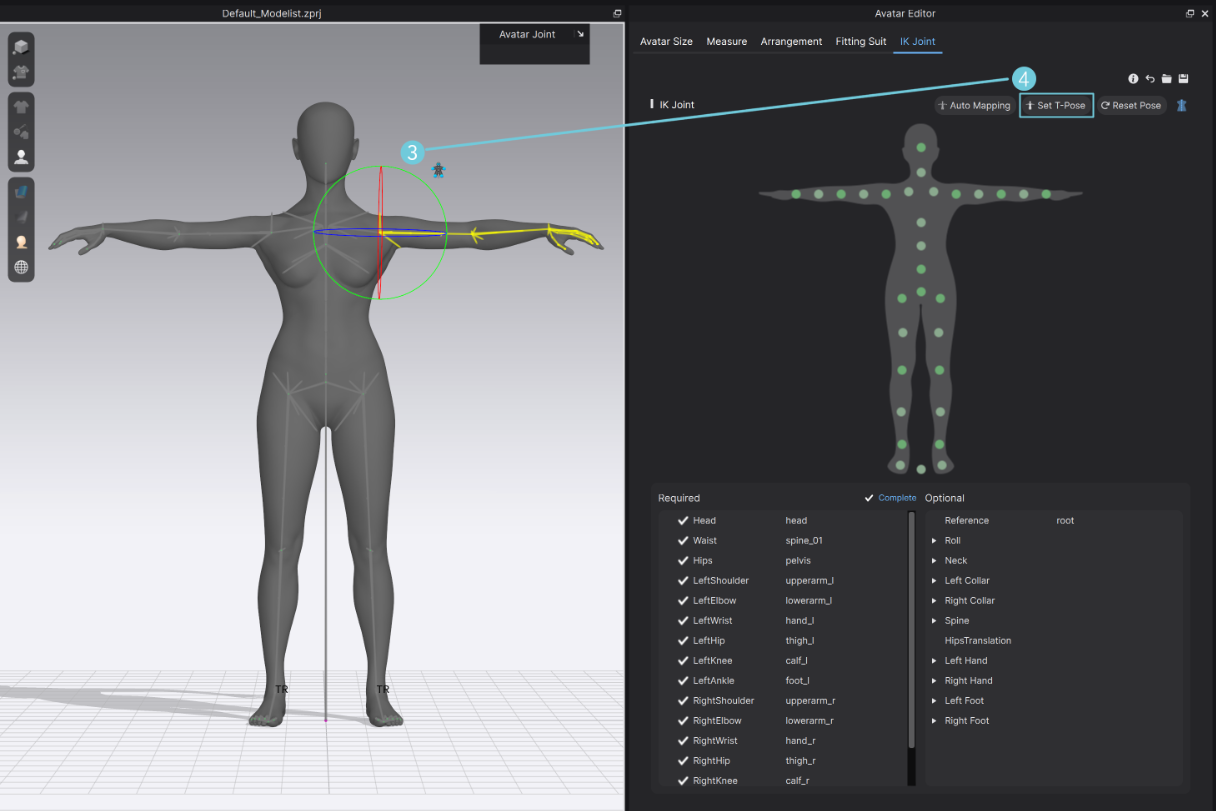Click the avatar skin head icon

click(21, 242)
